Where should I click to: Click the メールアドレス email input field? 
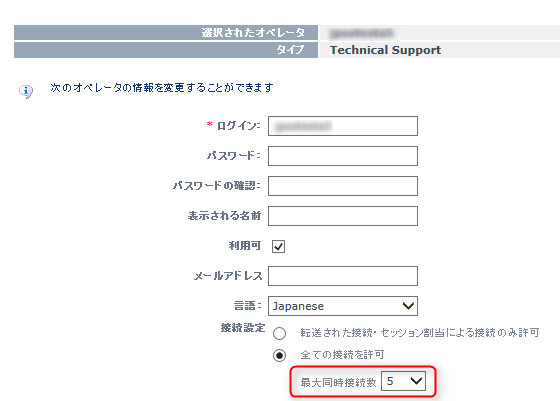click(343, 276)
